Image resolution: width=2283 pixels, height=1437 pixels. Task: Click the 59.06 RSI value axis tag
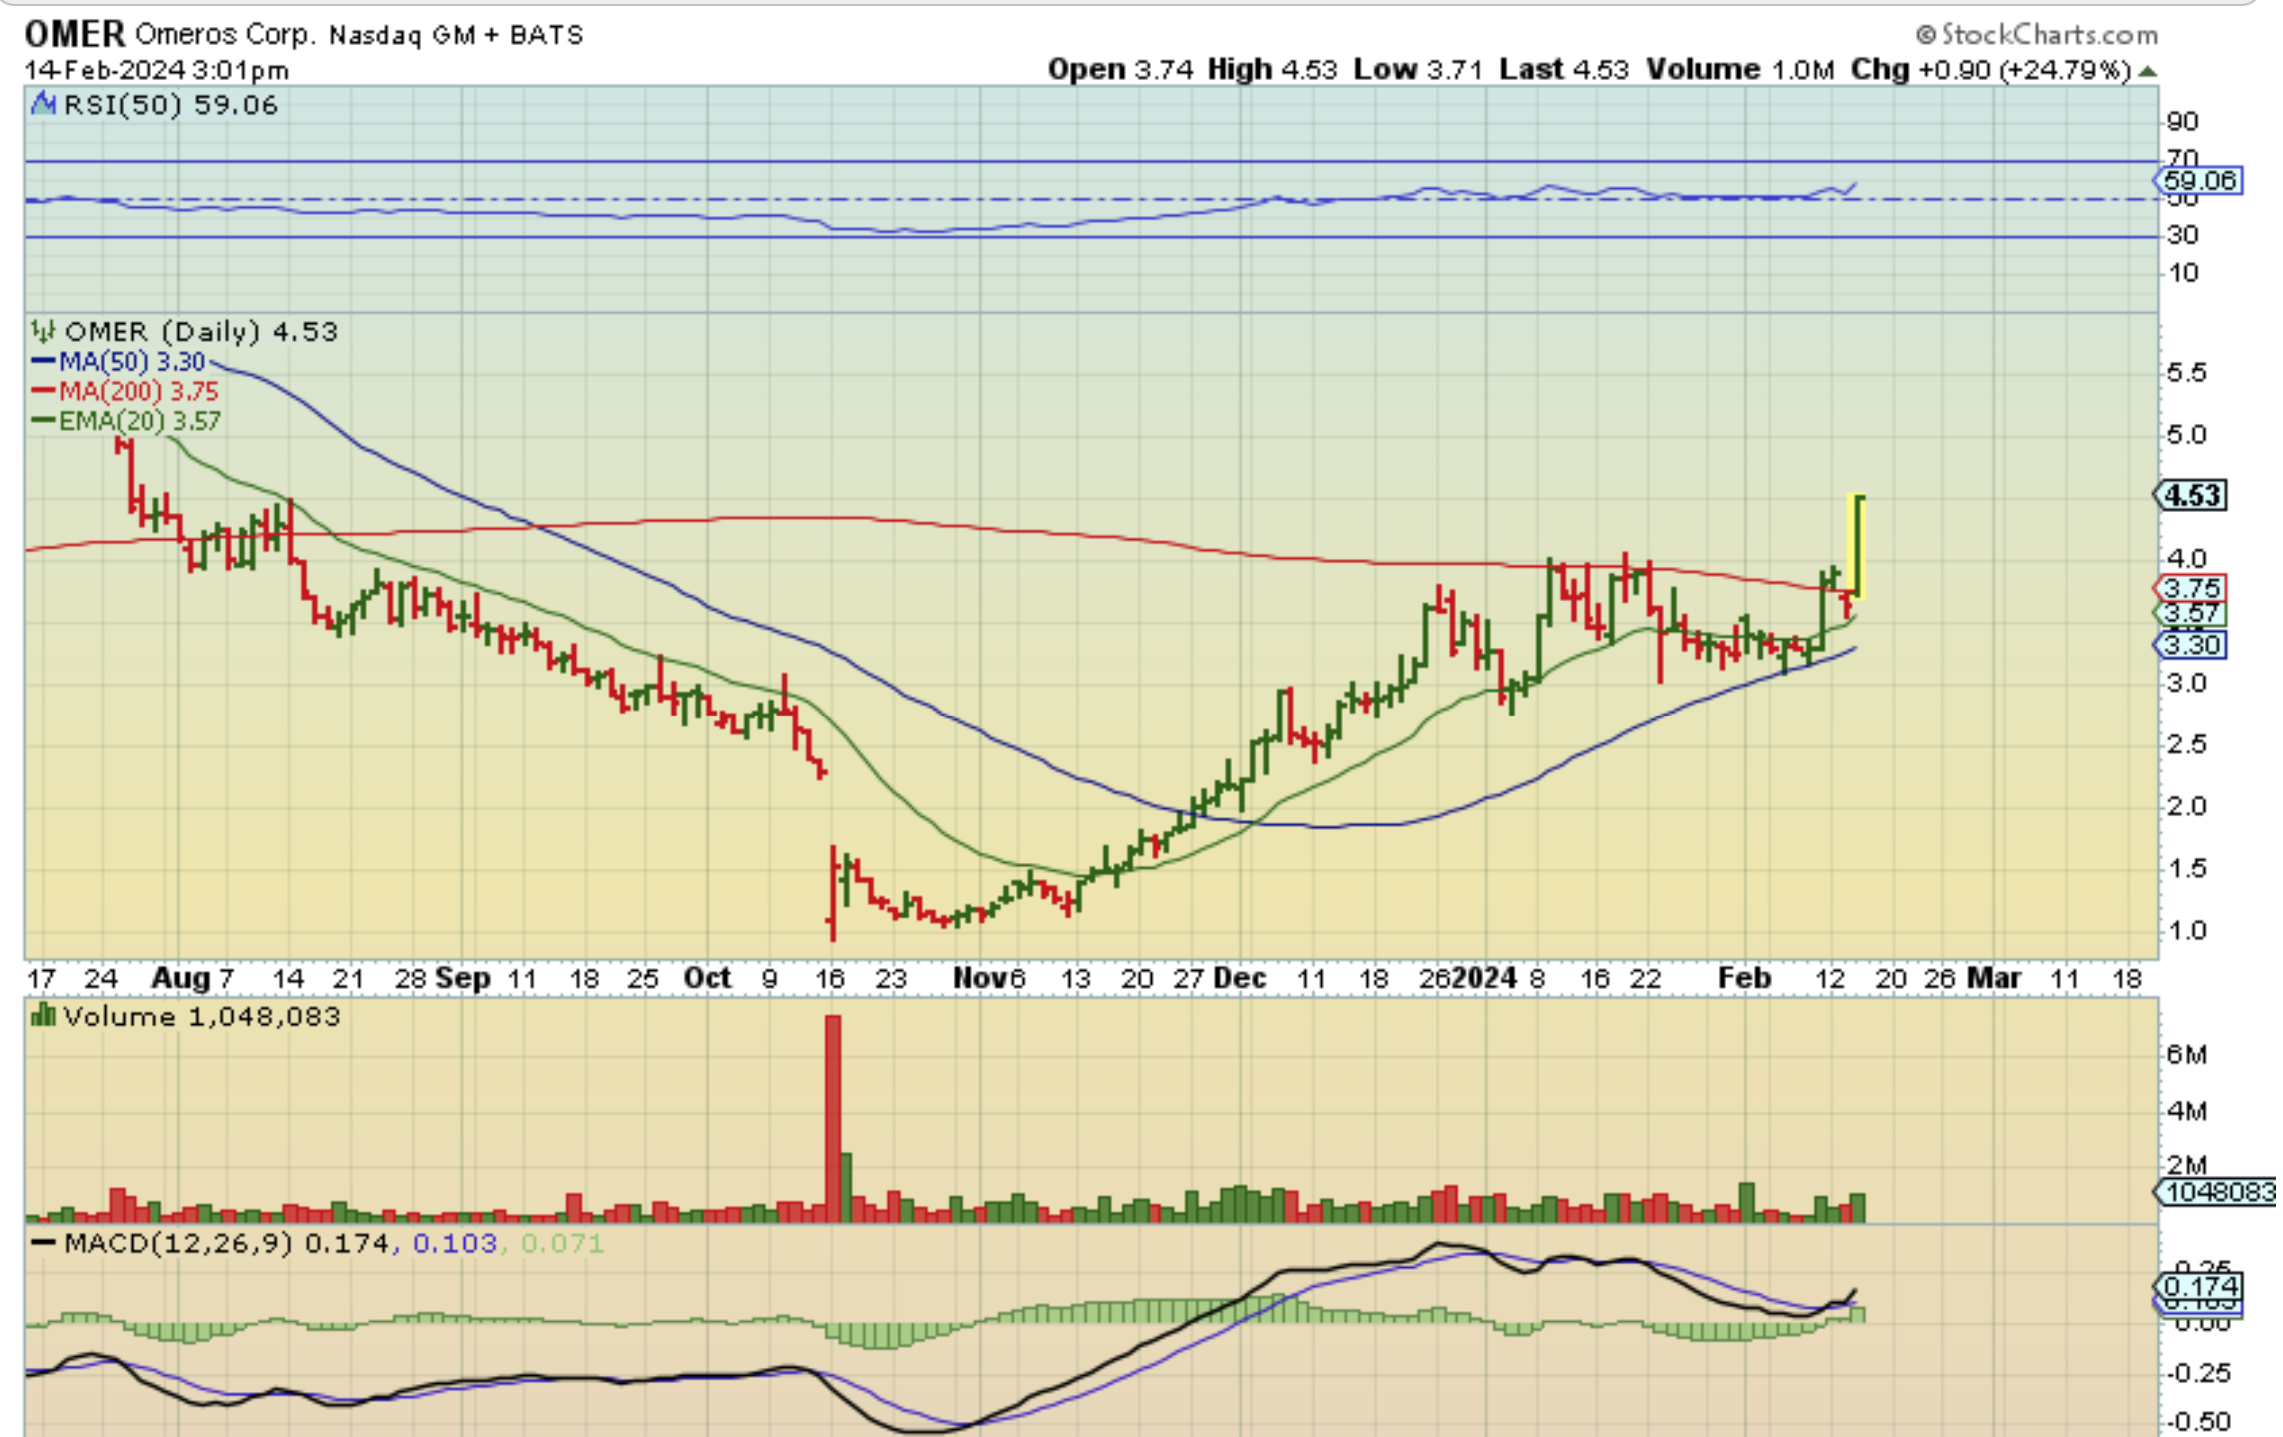(2198, 180)
